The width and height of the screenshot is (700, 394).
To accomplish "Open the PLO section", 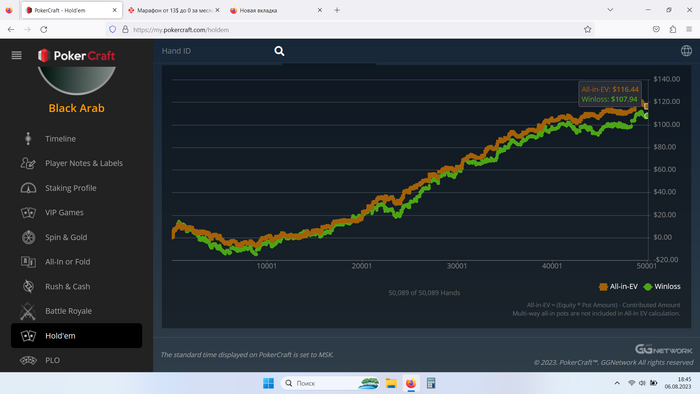I will pyautogui.click(x=52, y=360).
